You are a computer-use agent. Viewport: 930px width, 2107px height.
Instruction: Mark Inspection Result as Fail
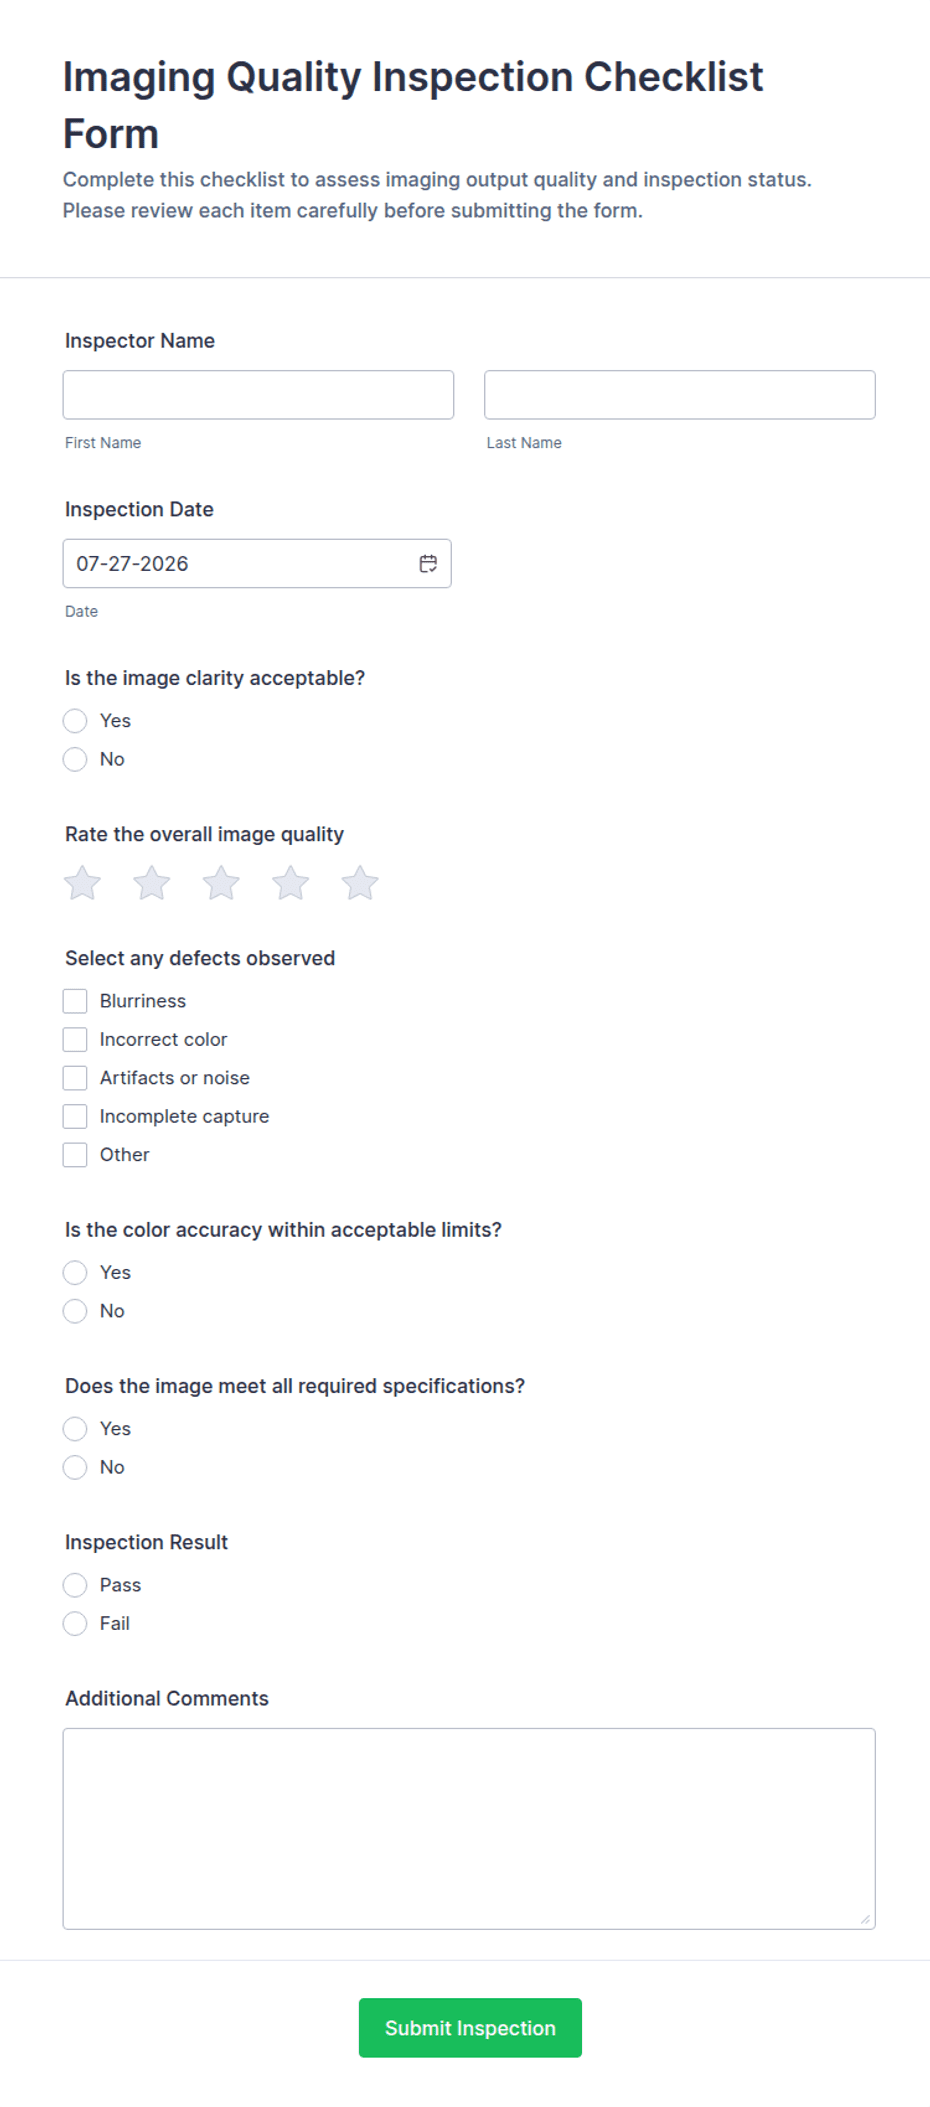(75, 1623)
